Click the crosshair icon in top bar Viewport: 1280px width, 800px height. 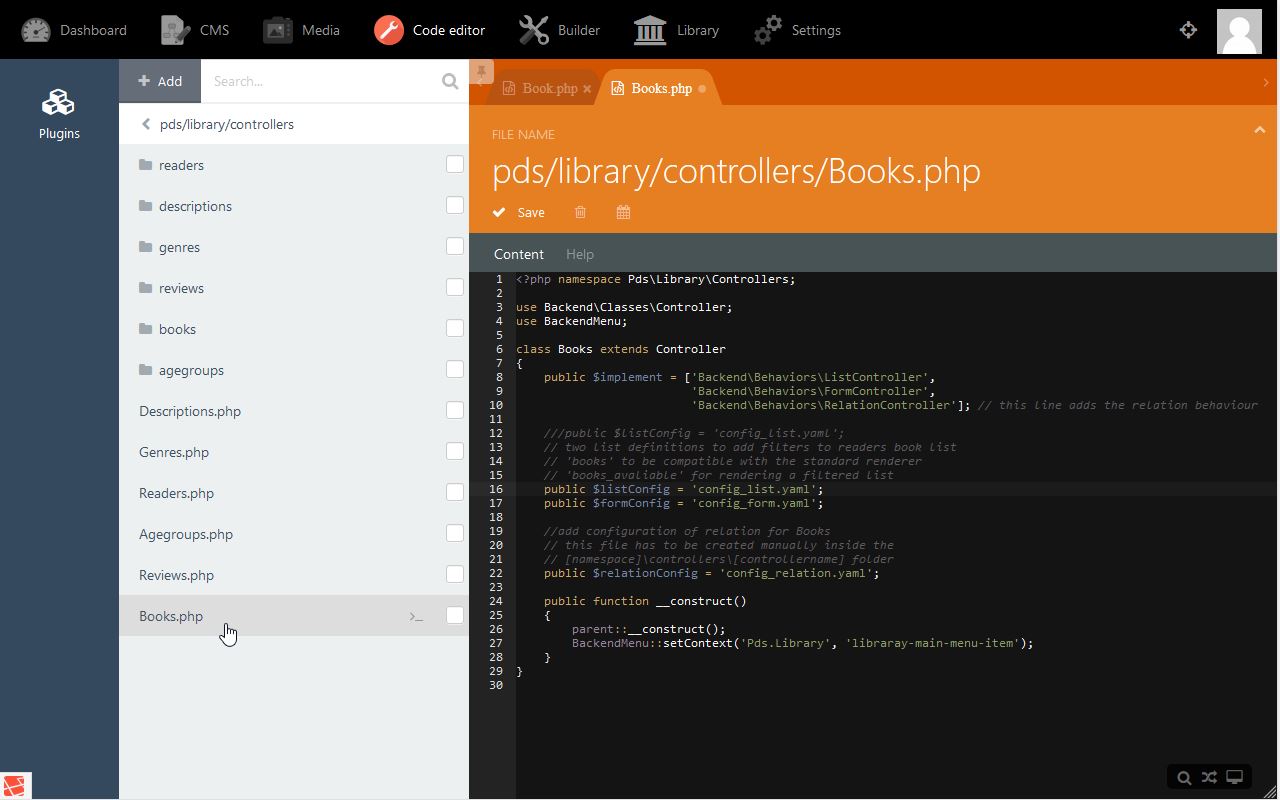1188,30
